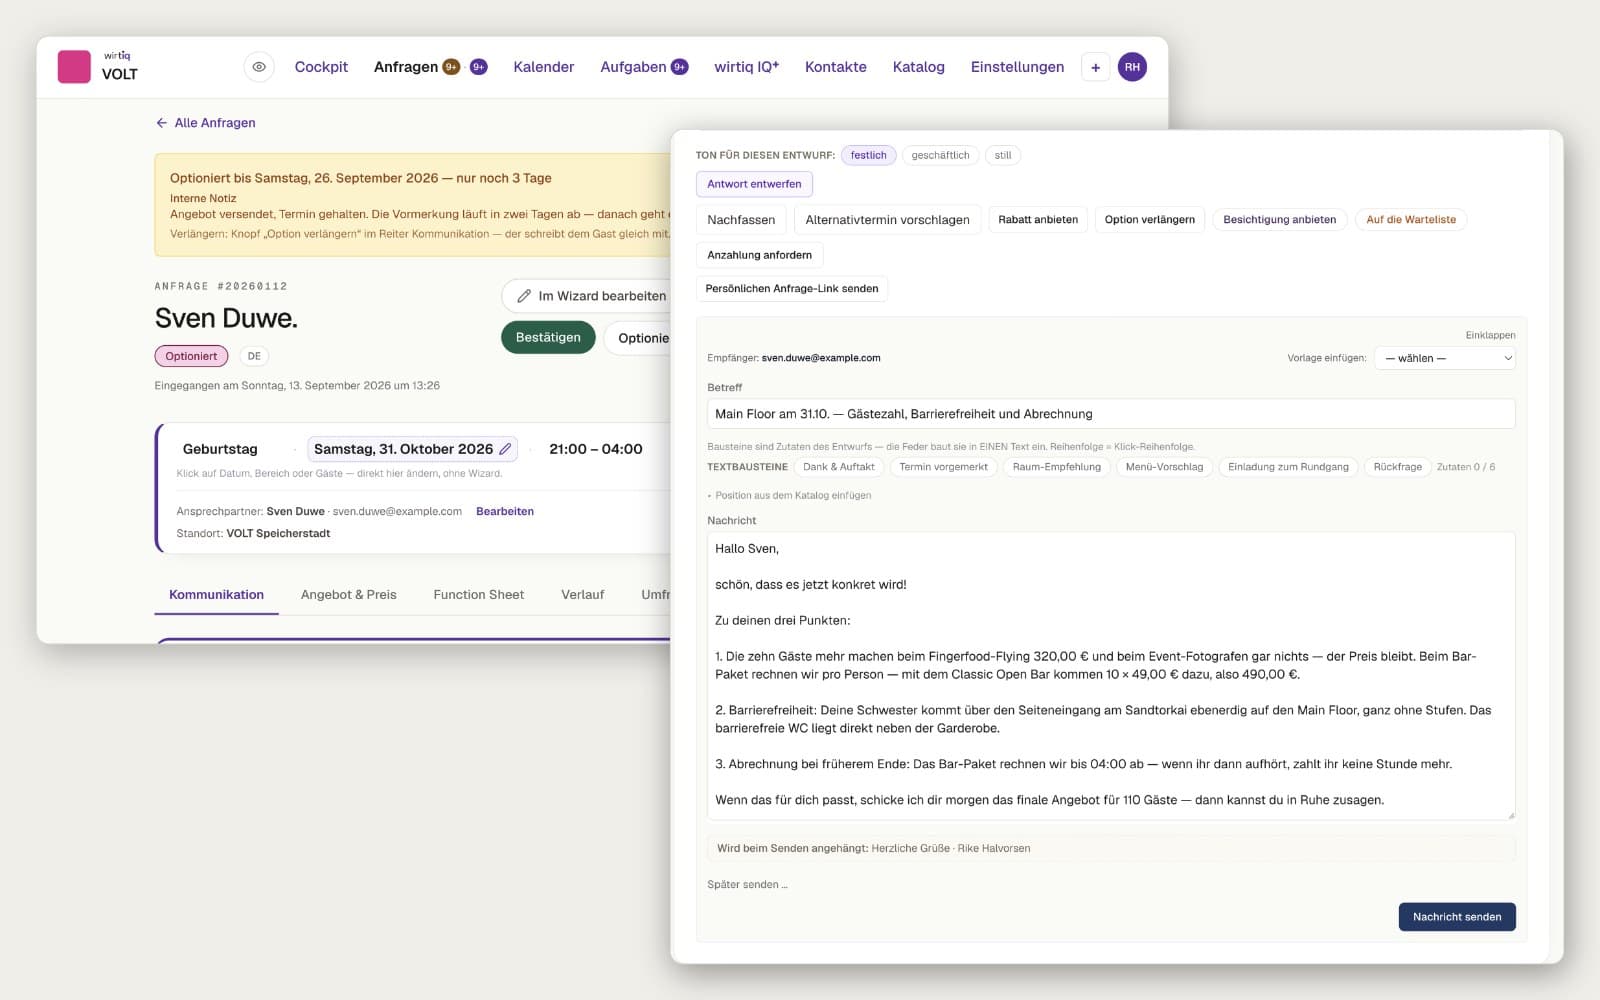Click the Bearbeiten link for contact
1600x1000 pixels.
[505, 511]
